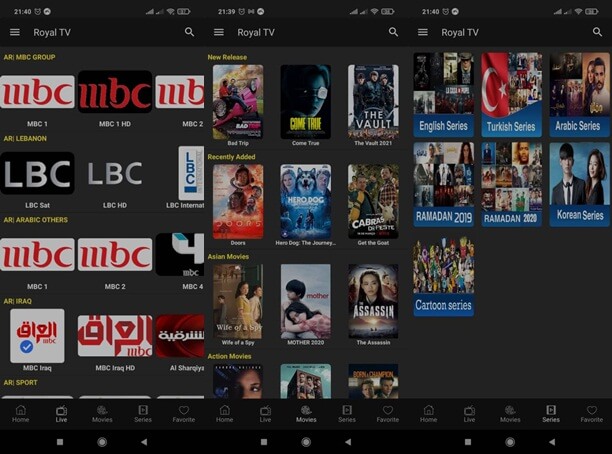Select Live tab in left screen
The height and width of the screenshot is (454, 612).
pos(61,414)
